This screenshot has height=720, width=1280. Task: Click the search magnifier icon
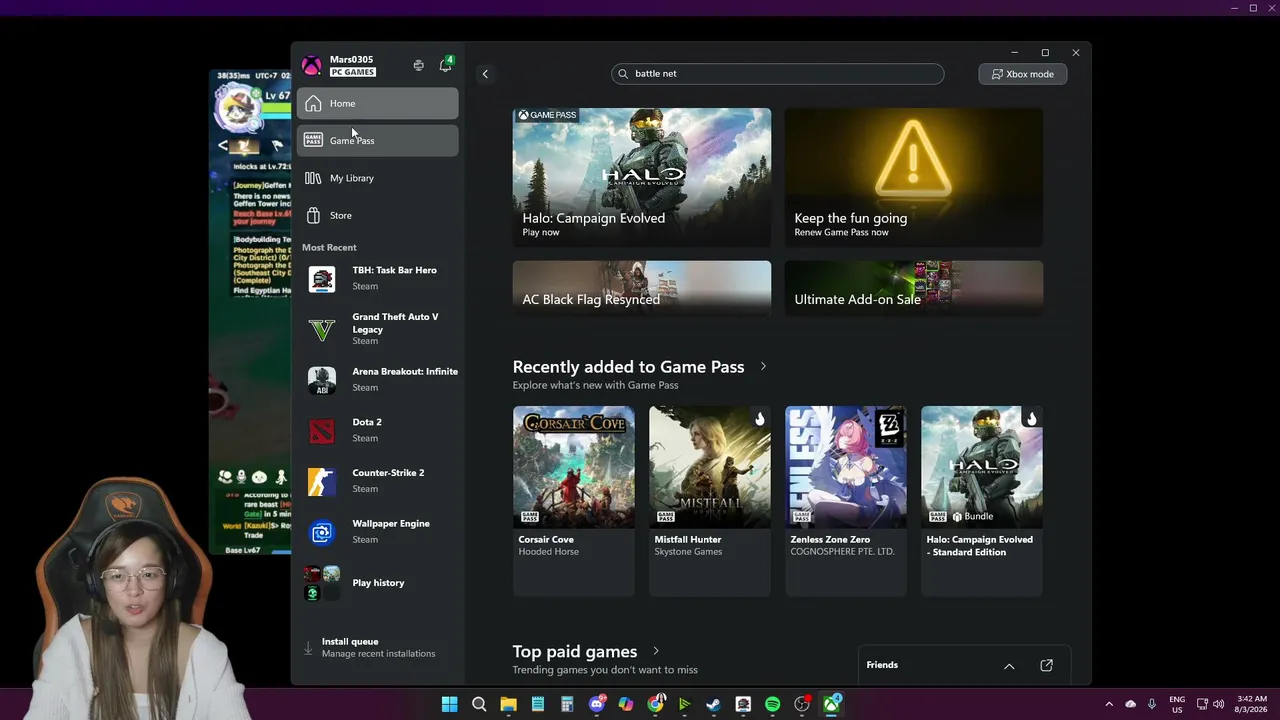pos(623,74)
